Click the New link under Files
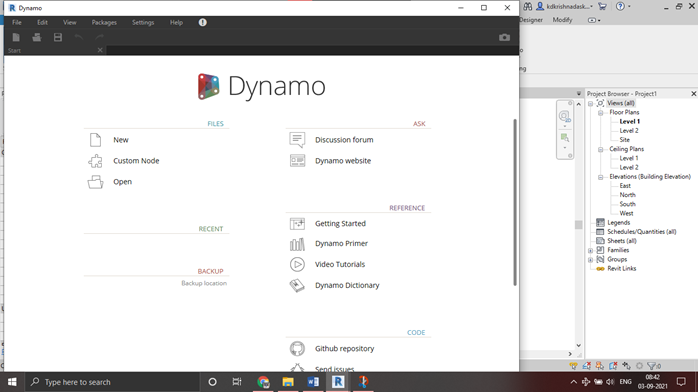 pyautogui.click(x=121, y=140)
